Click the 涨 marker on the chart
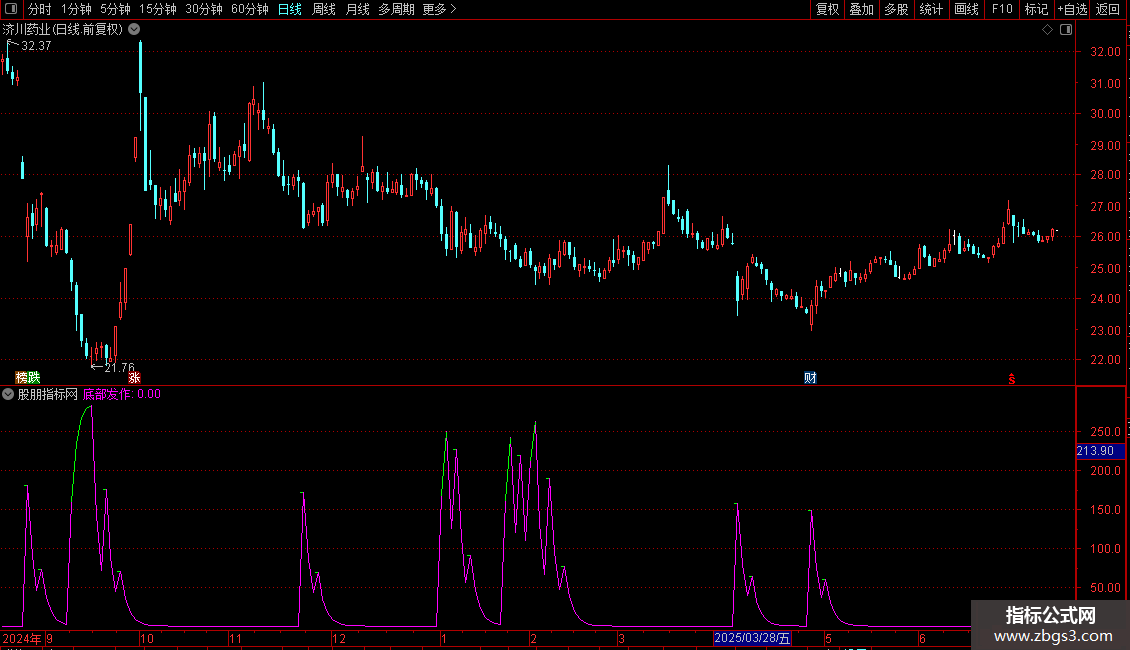 (x=134, y=378)
